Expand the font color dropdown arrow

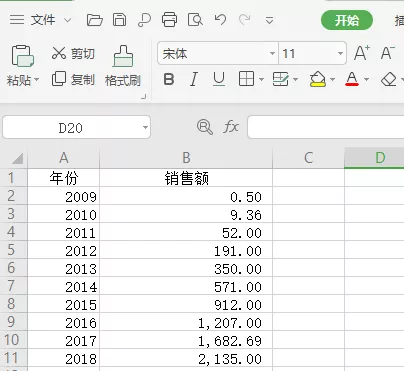366,80
